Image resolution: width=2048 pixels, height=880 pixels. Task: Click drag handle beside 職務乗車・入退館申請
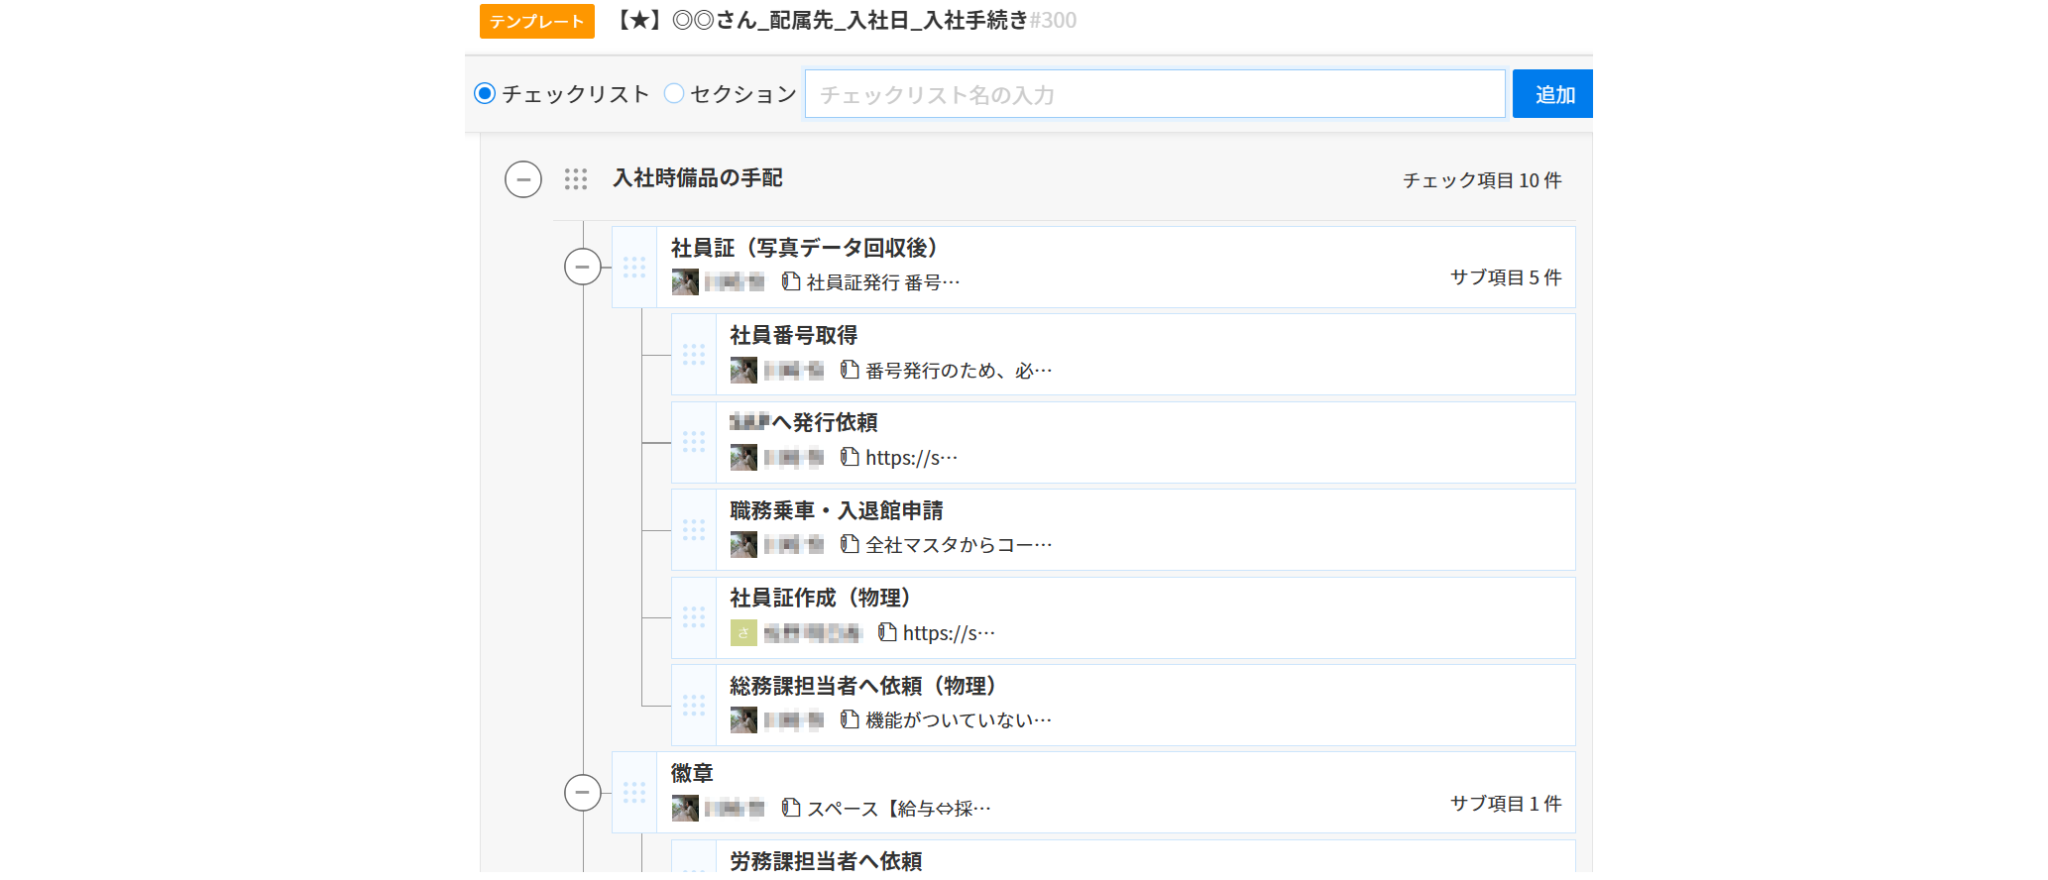[693, 530]
